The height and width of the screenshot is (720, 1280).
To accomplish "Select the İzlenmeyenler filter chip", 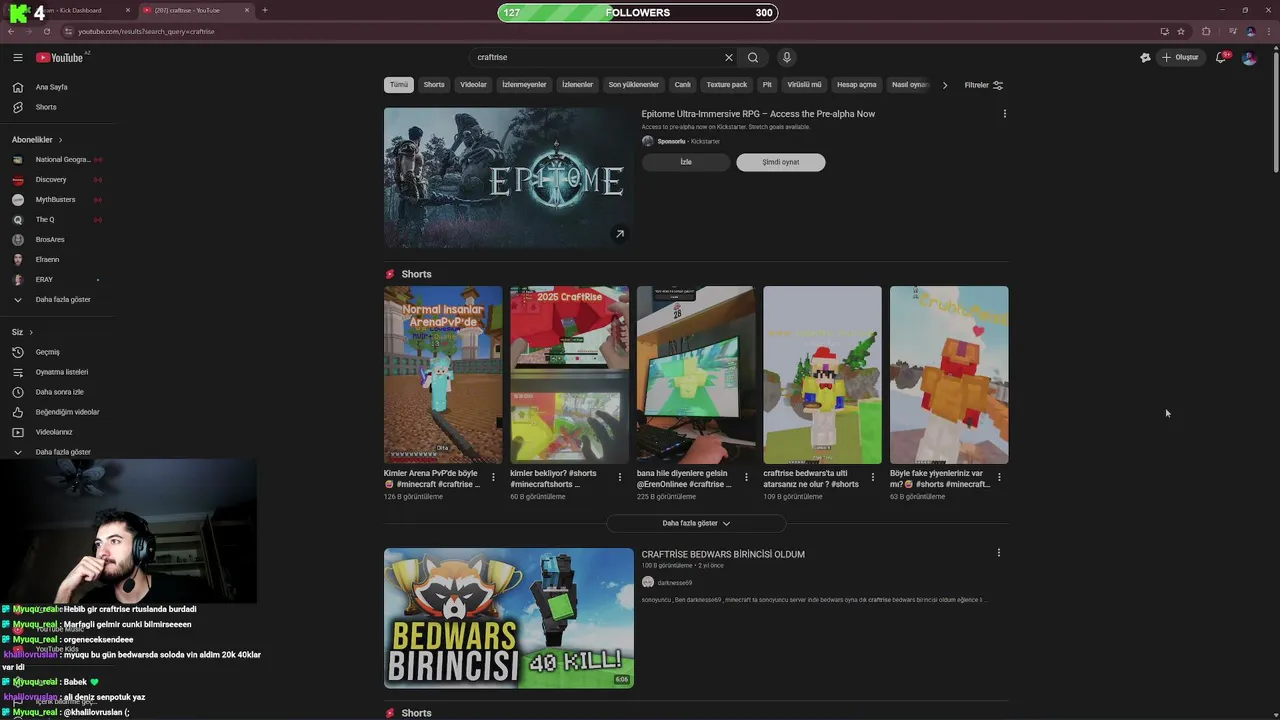I will (x=524, y=85).
